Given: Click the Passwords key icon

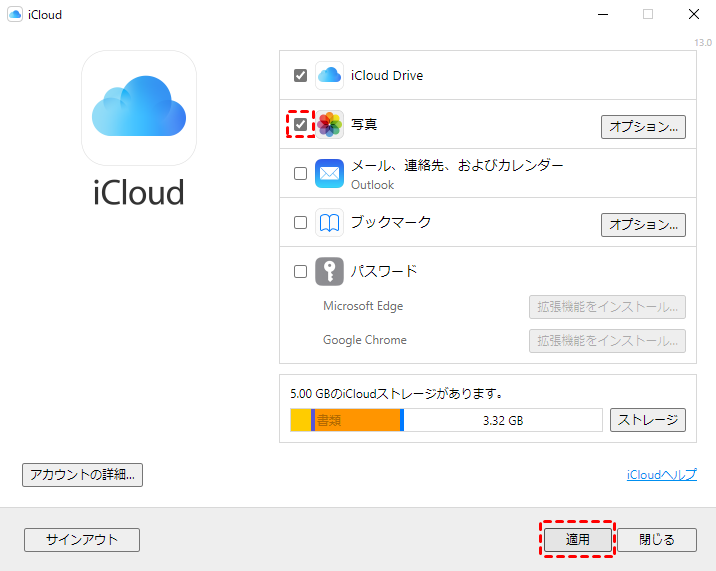Looking at the screenshot, I should (329, 271).
